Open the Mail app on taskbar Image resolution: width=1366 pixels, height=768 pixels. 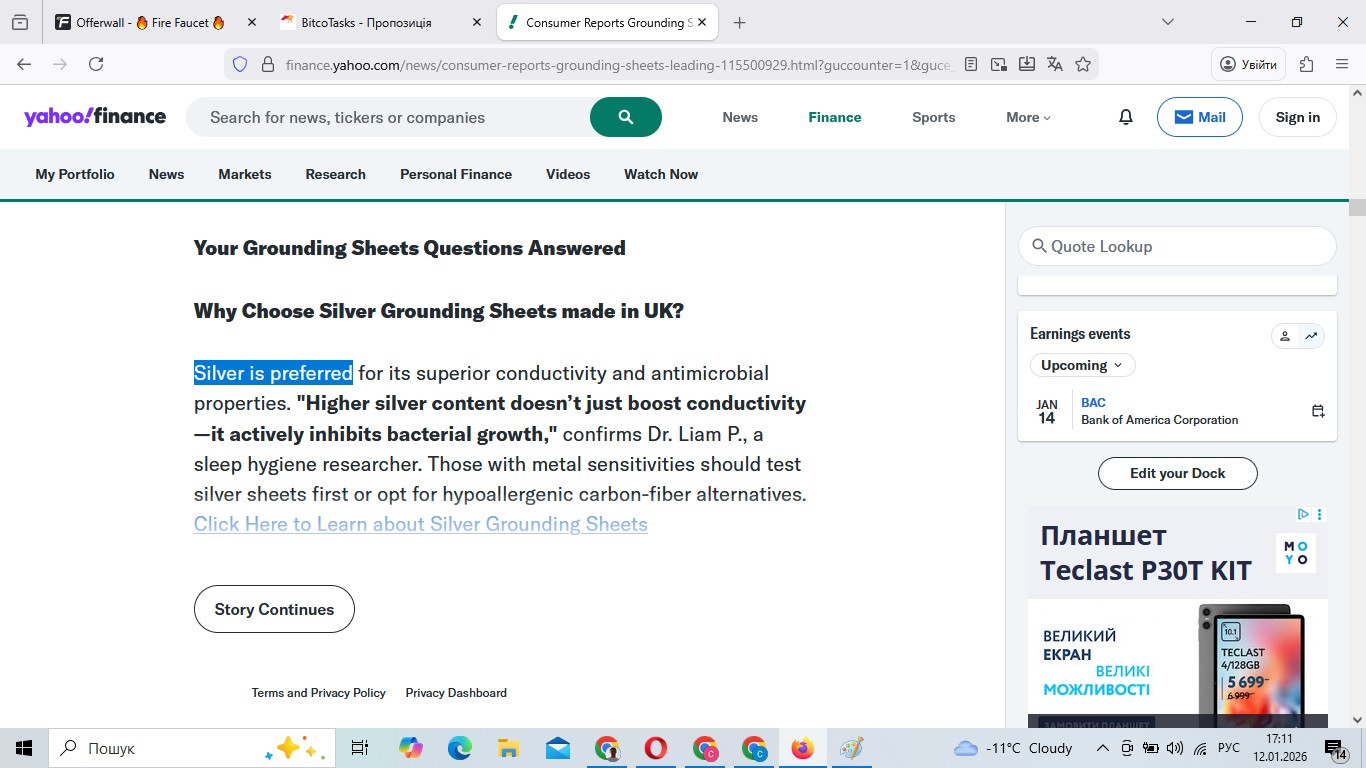tap(558, 748)
